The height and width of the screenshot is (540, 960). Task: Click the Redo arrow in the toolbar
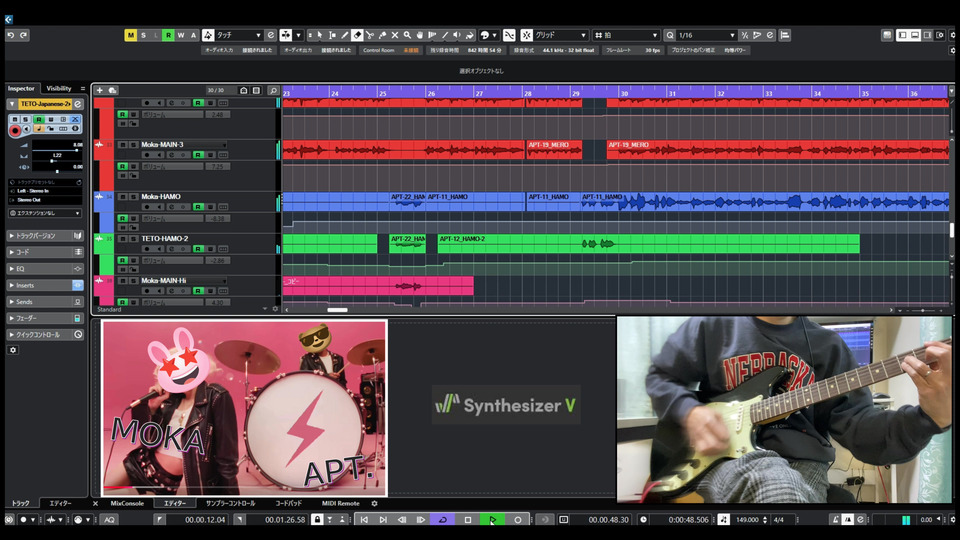23,36
